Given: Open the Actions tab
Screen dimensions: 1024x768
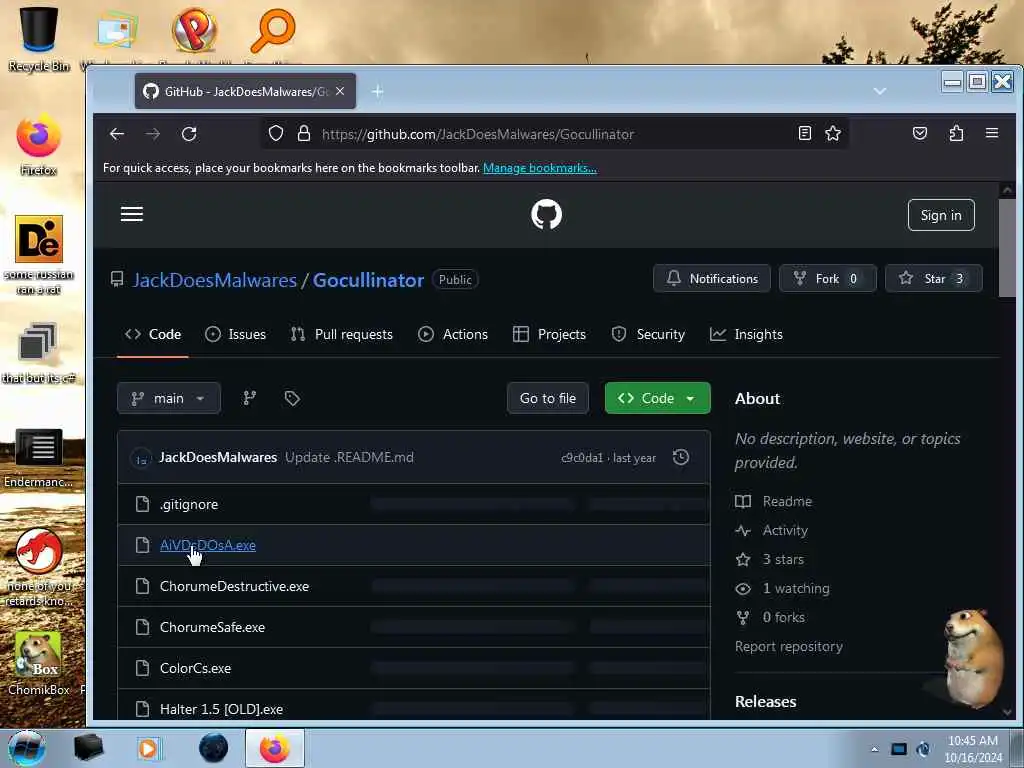Looking at the screenshot, I should 453,334.
